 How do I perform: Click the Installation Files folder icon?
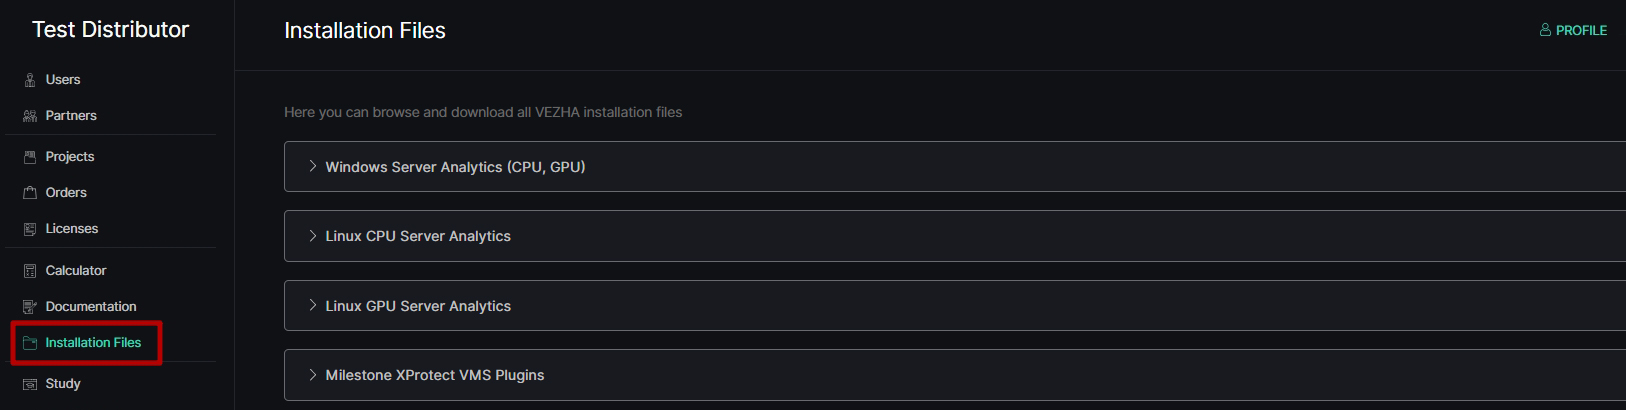pyautogui.click(x=30, y=343)
